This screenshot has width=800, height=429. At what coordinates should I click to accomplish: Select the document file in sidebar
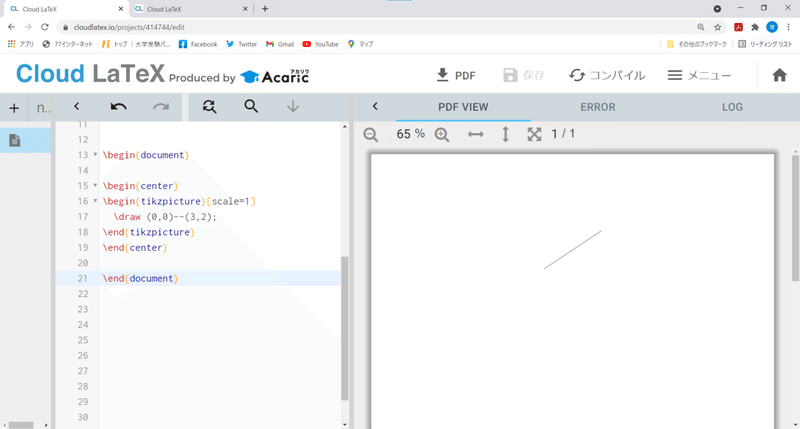tap(15, 140)
